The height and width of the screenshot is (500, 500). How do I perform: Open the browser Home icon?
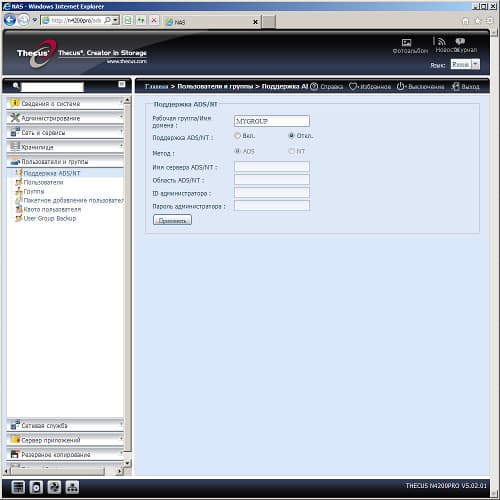(465, 21)
